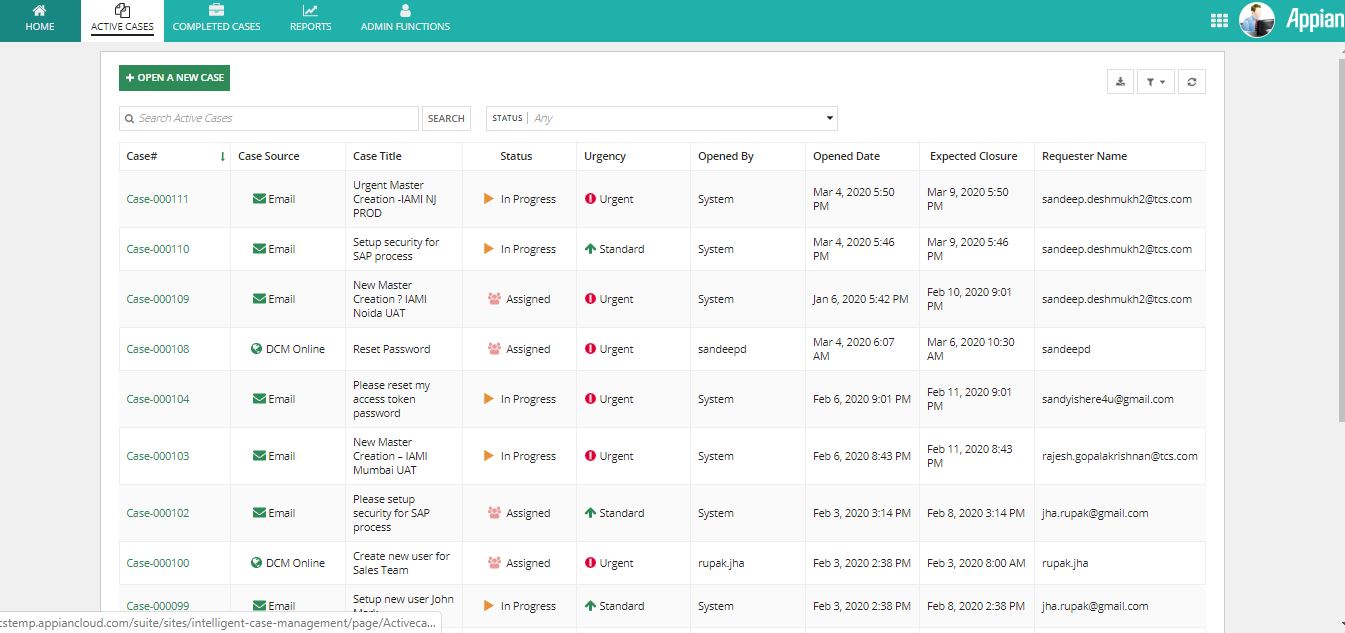Toggle Case# column sort order
Viewport: 1345px width, 633px height.
pos(222,156)
